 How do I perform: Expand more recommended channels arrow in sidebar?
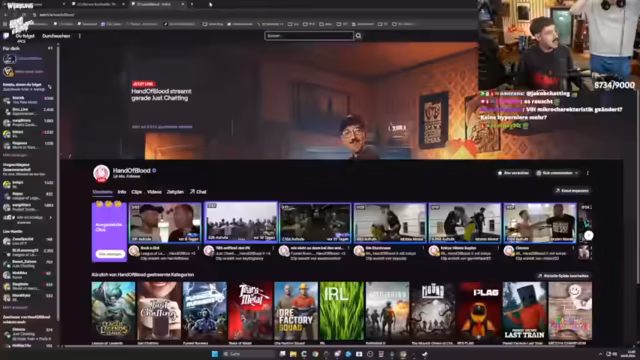click(51, 218)
